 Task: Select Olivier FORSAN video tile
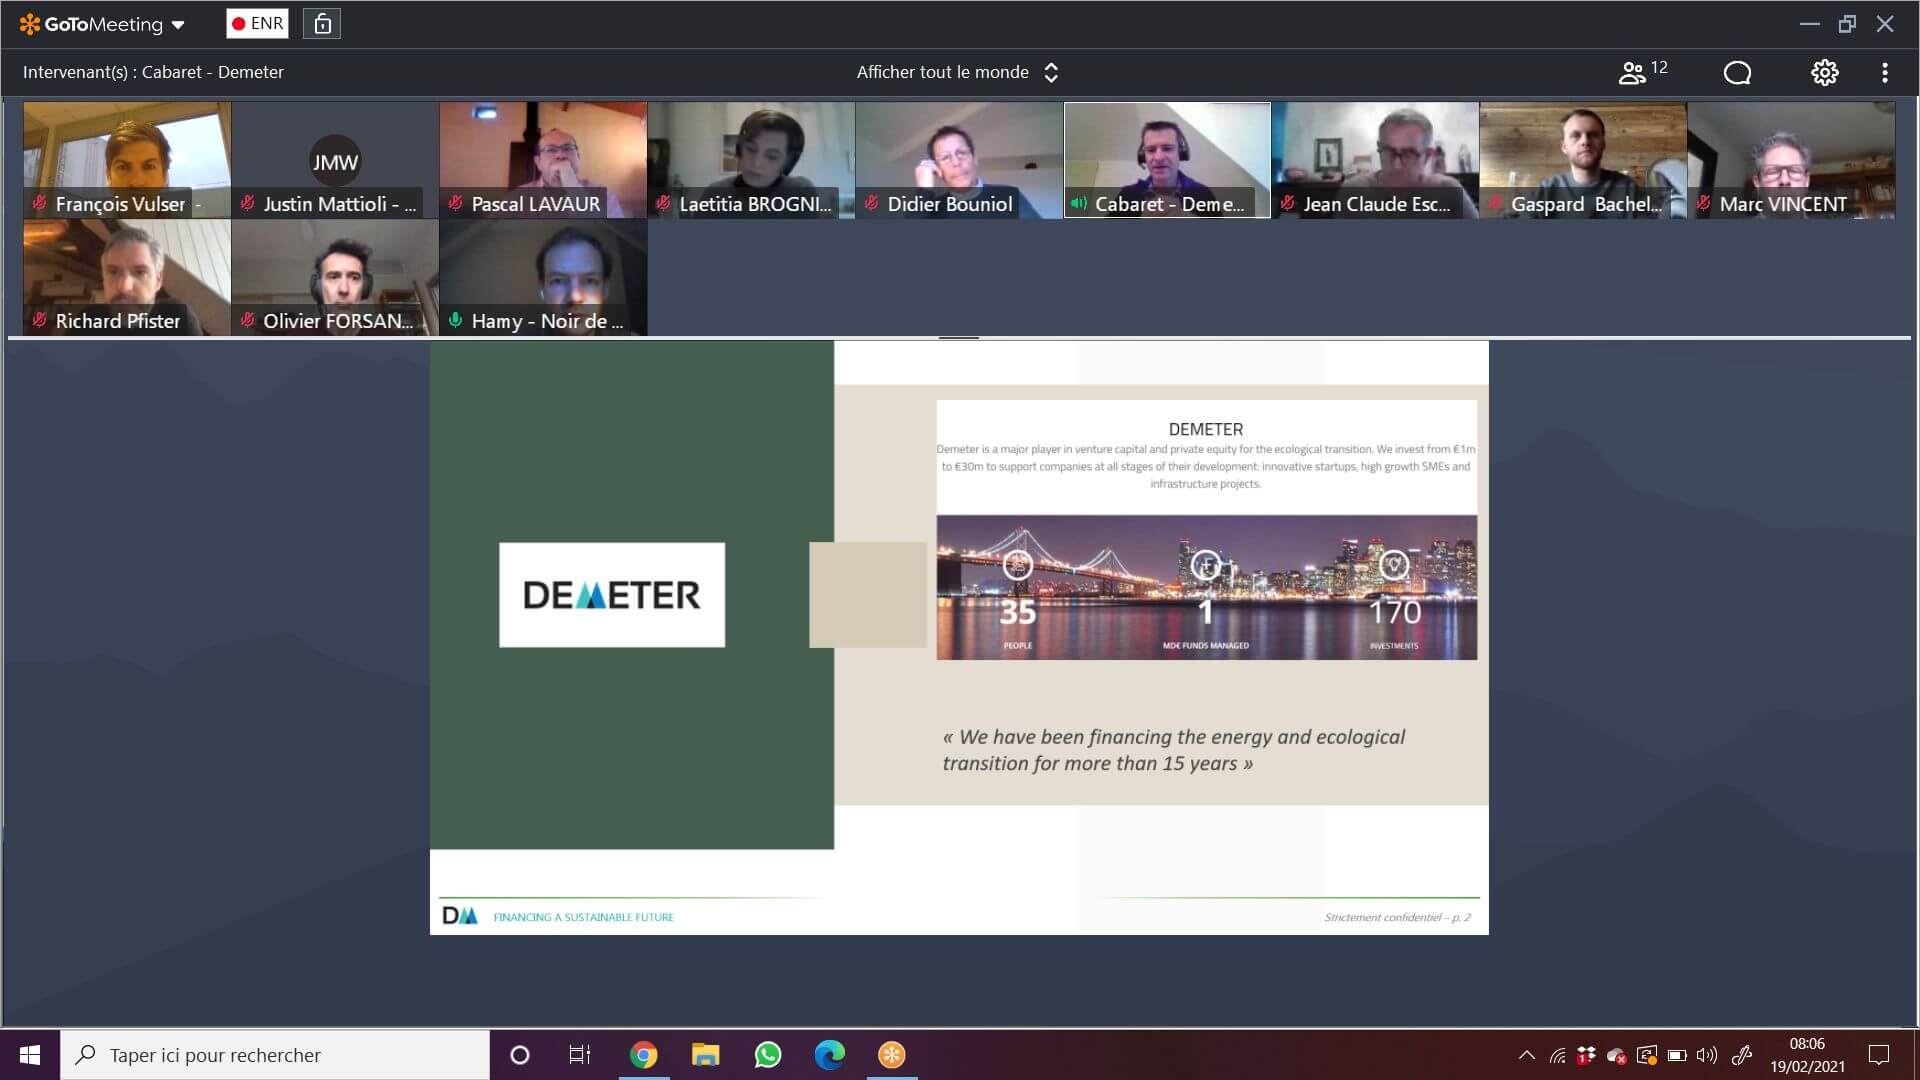335,277
